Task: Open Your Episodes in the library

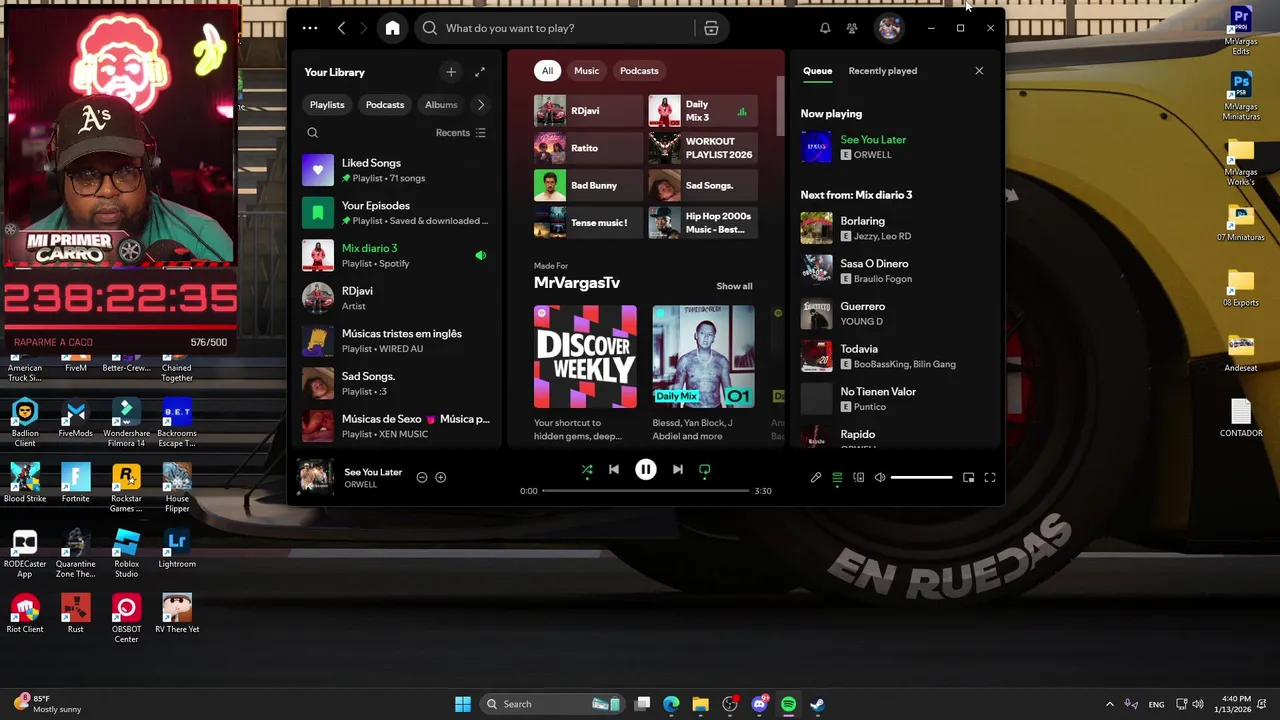Action: pyautogui.click(x=398, y=213)
